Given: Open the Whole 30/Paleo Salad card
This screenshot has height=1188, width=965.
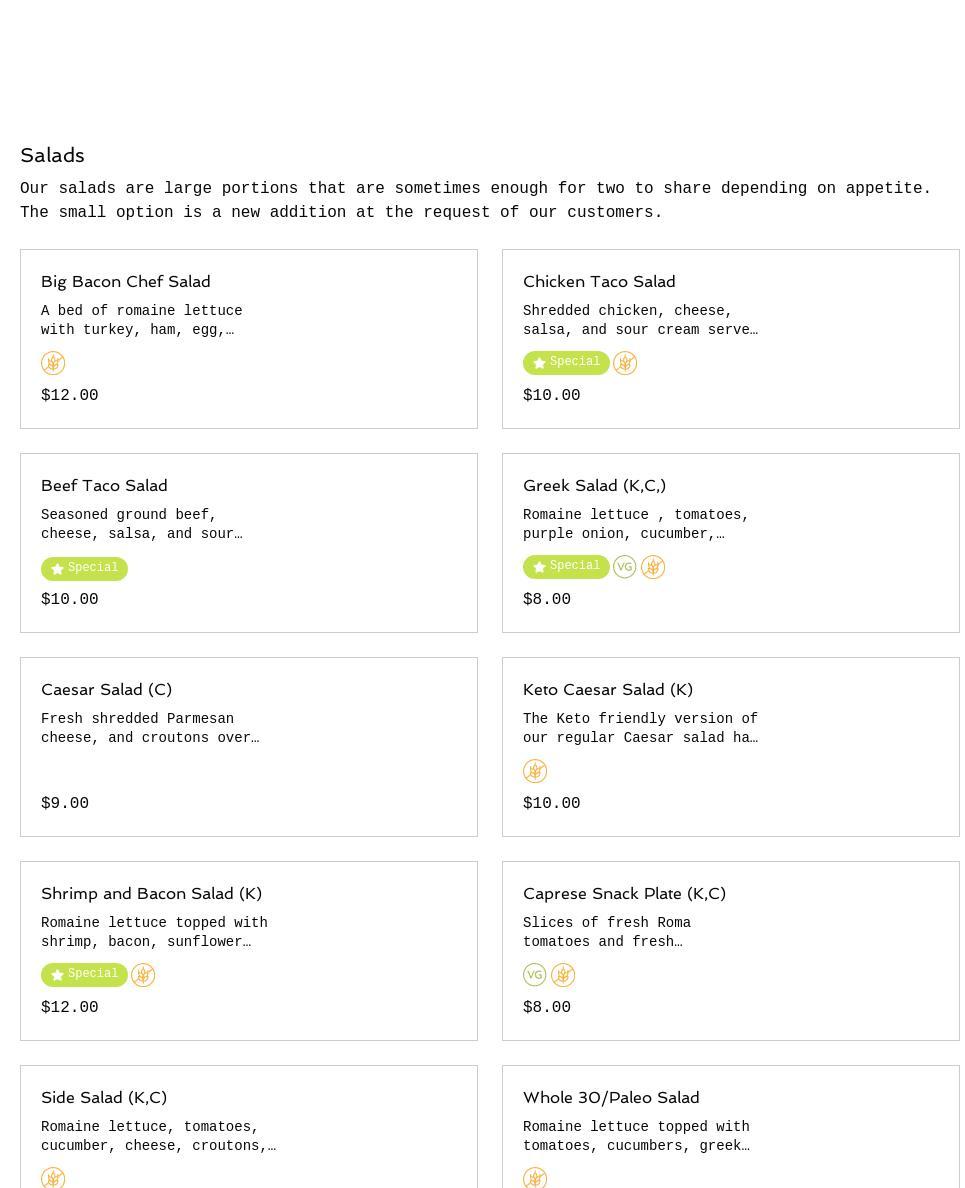Looking at the screenshot, I should tap(611, 1098).
